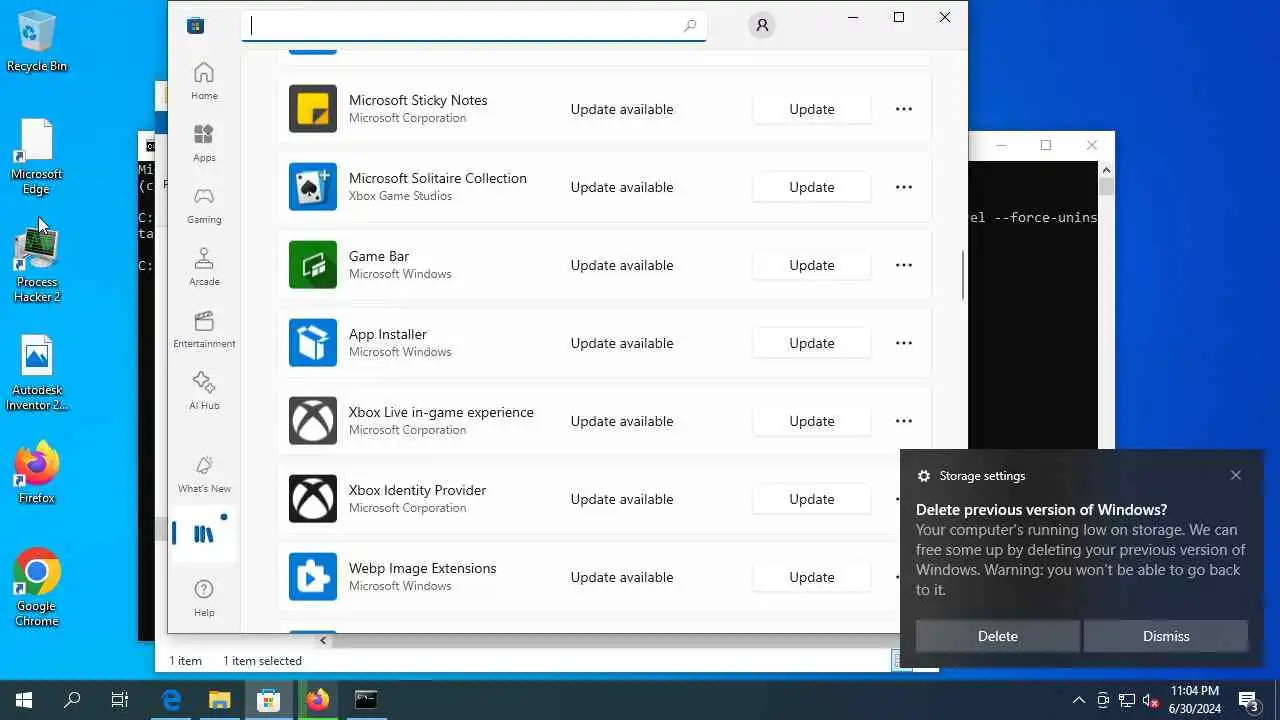Image resolution: width=1280 pixels, height=720 pixels.
Task: Open more options for App Installer
Action: click(x=904, y=343)
